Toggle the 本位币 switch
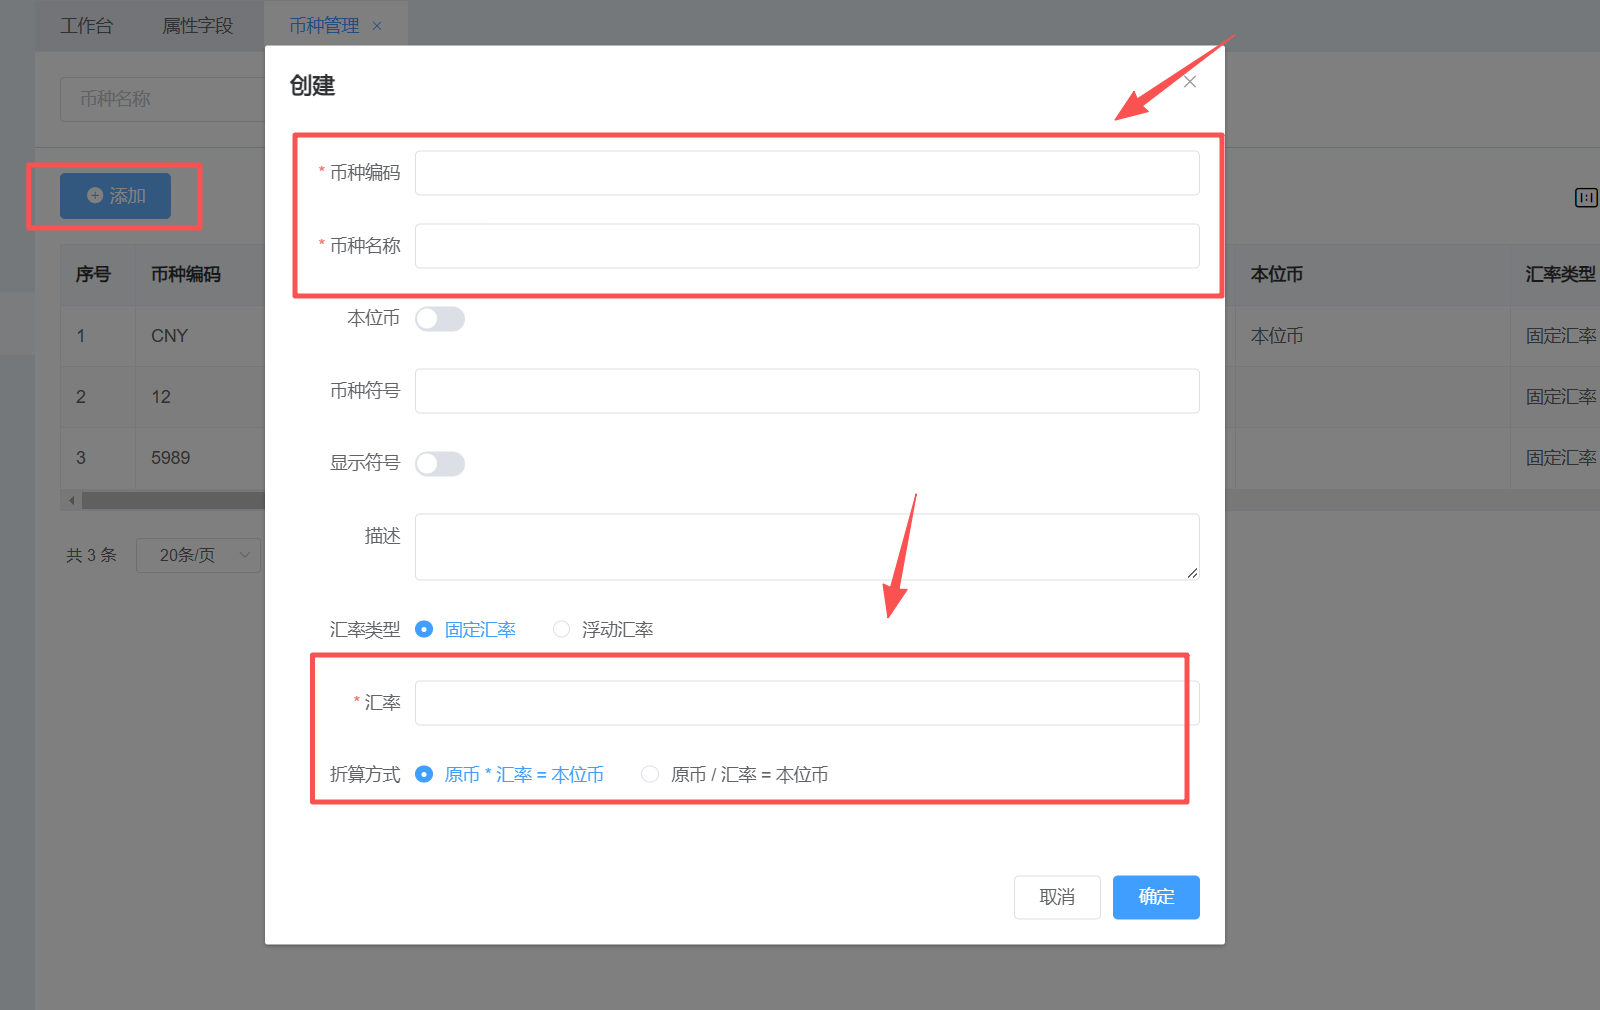The image size is (1600, 1010). pos(440,319)
